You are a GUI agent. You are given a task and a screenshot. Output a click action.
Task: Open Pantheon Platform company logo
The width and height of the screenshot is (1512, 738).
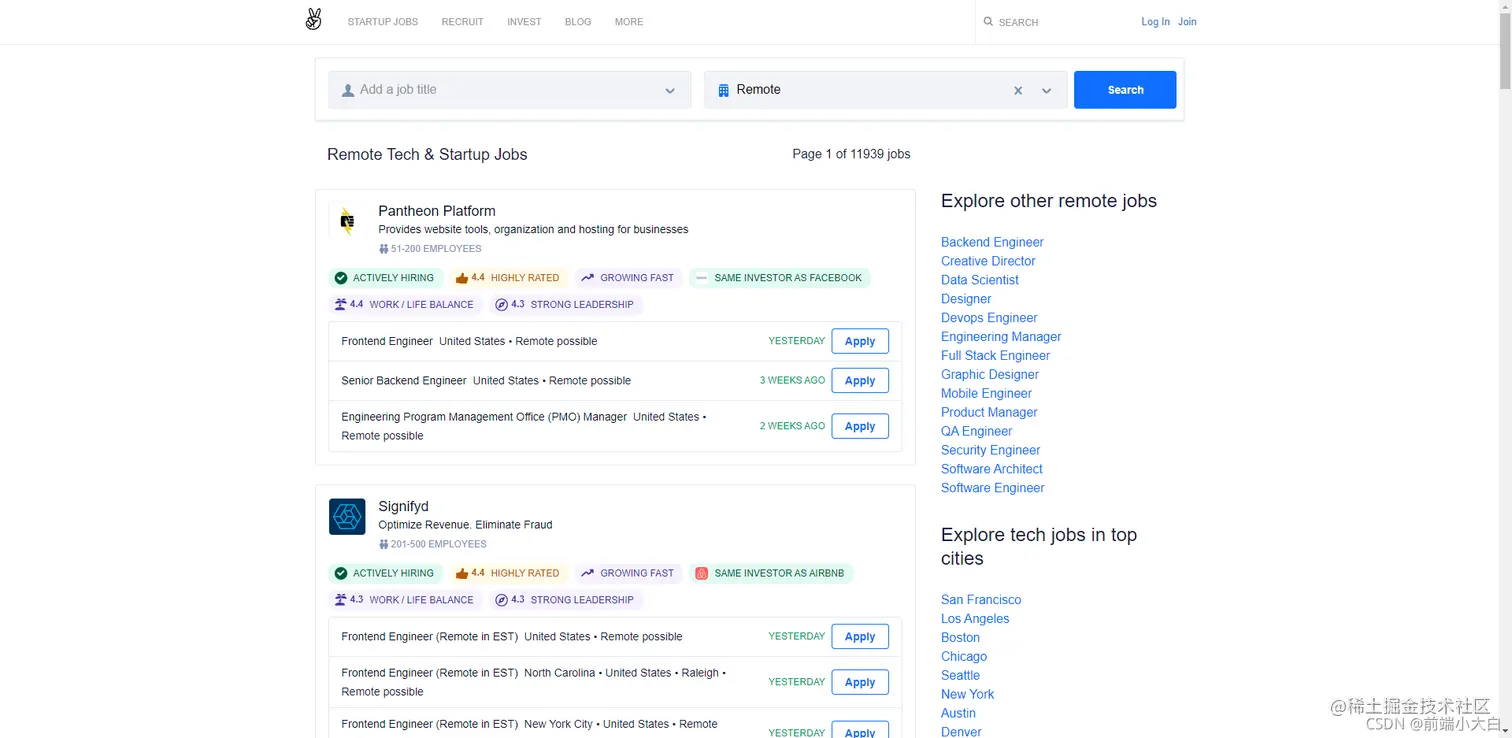point(347,220)
